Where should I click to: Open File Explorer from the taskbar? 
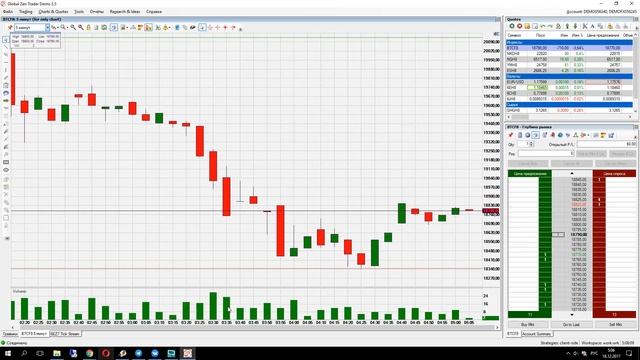point(57,353)
